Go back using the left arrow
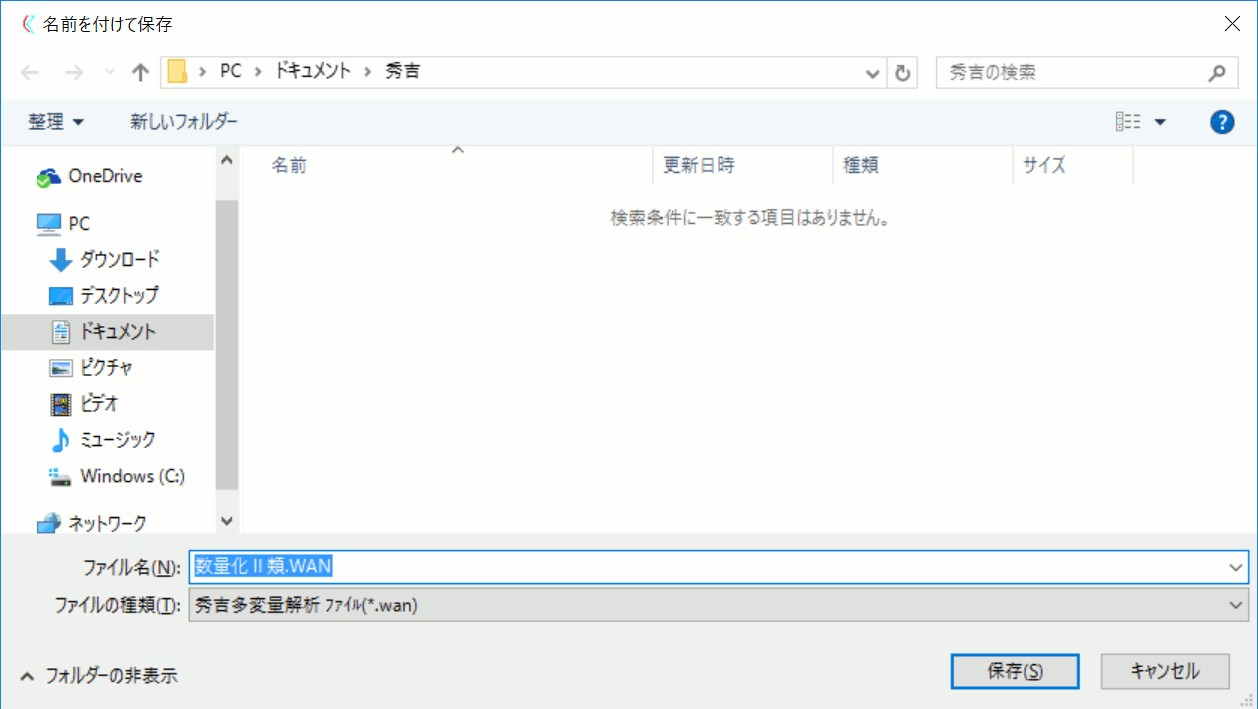The height and width of the screenshot is (709, 1258). coord(30,73)
